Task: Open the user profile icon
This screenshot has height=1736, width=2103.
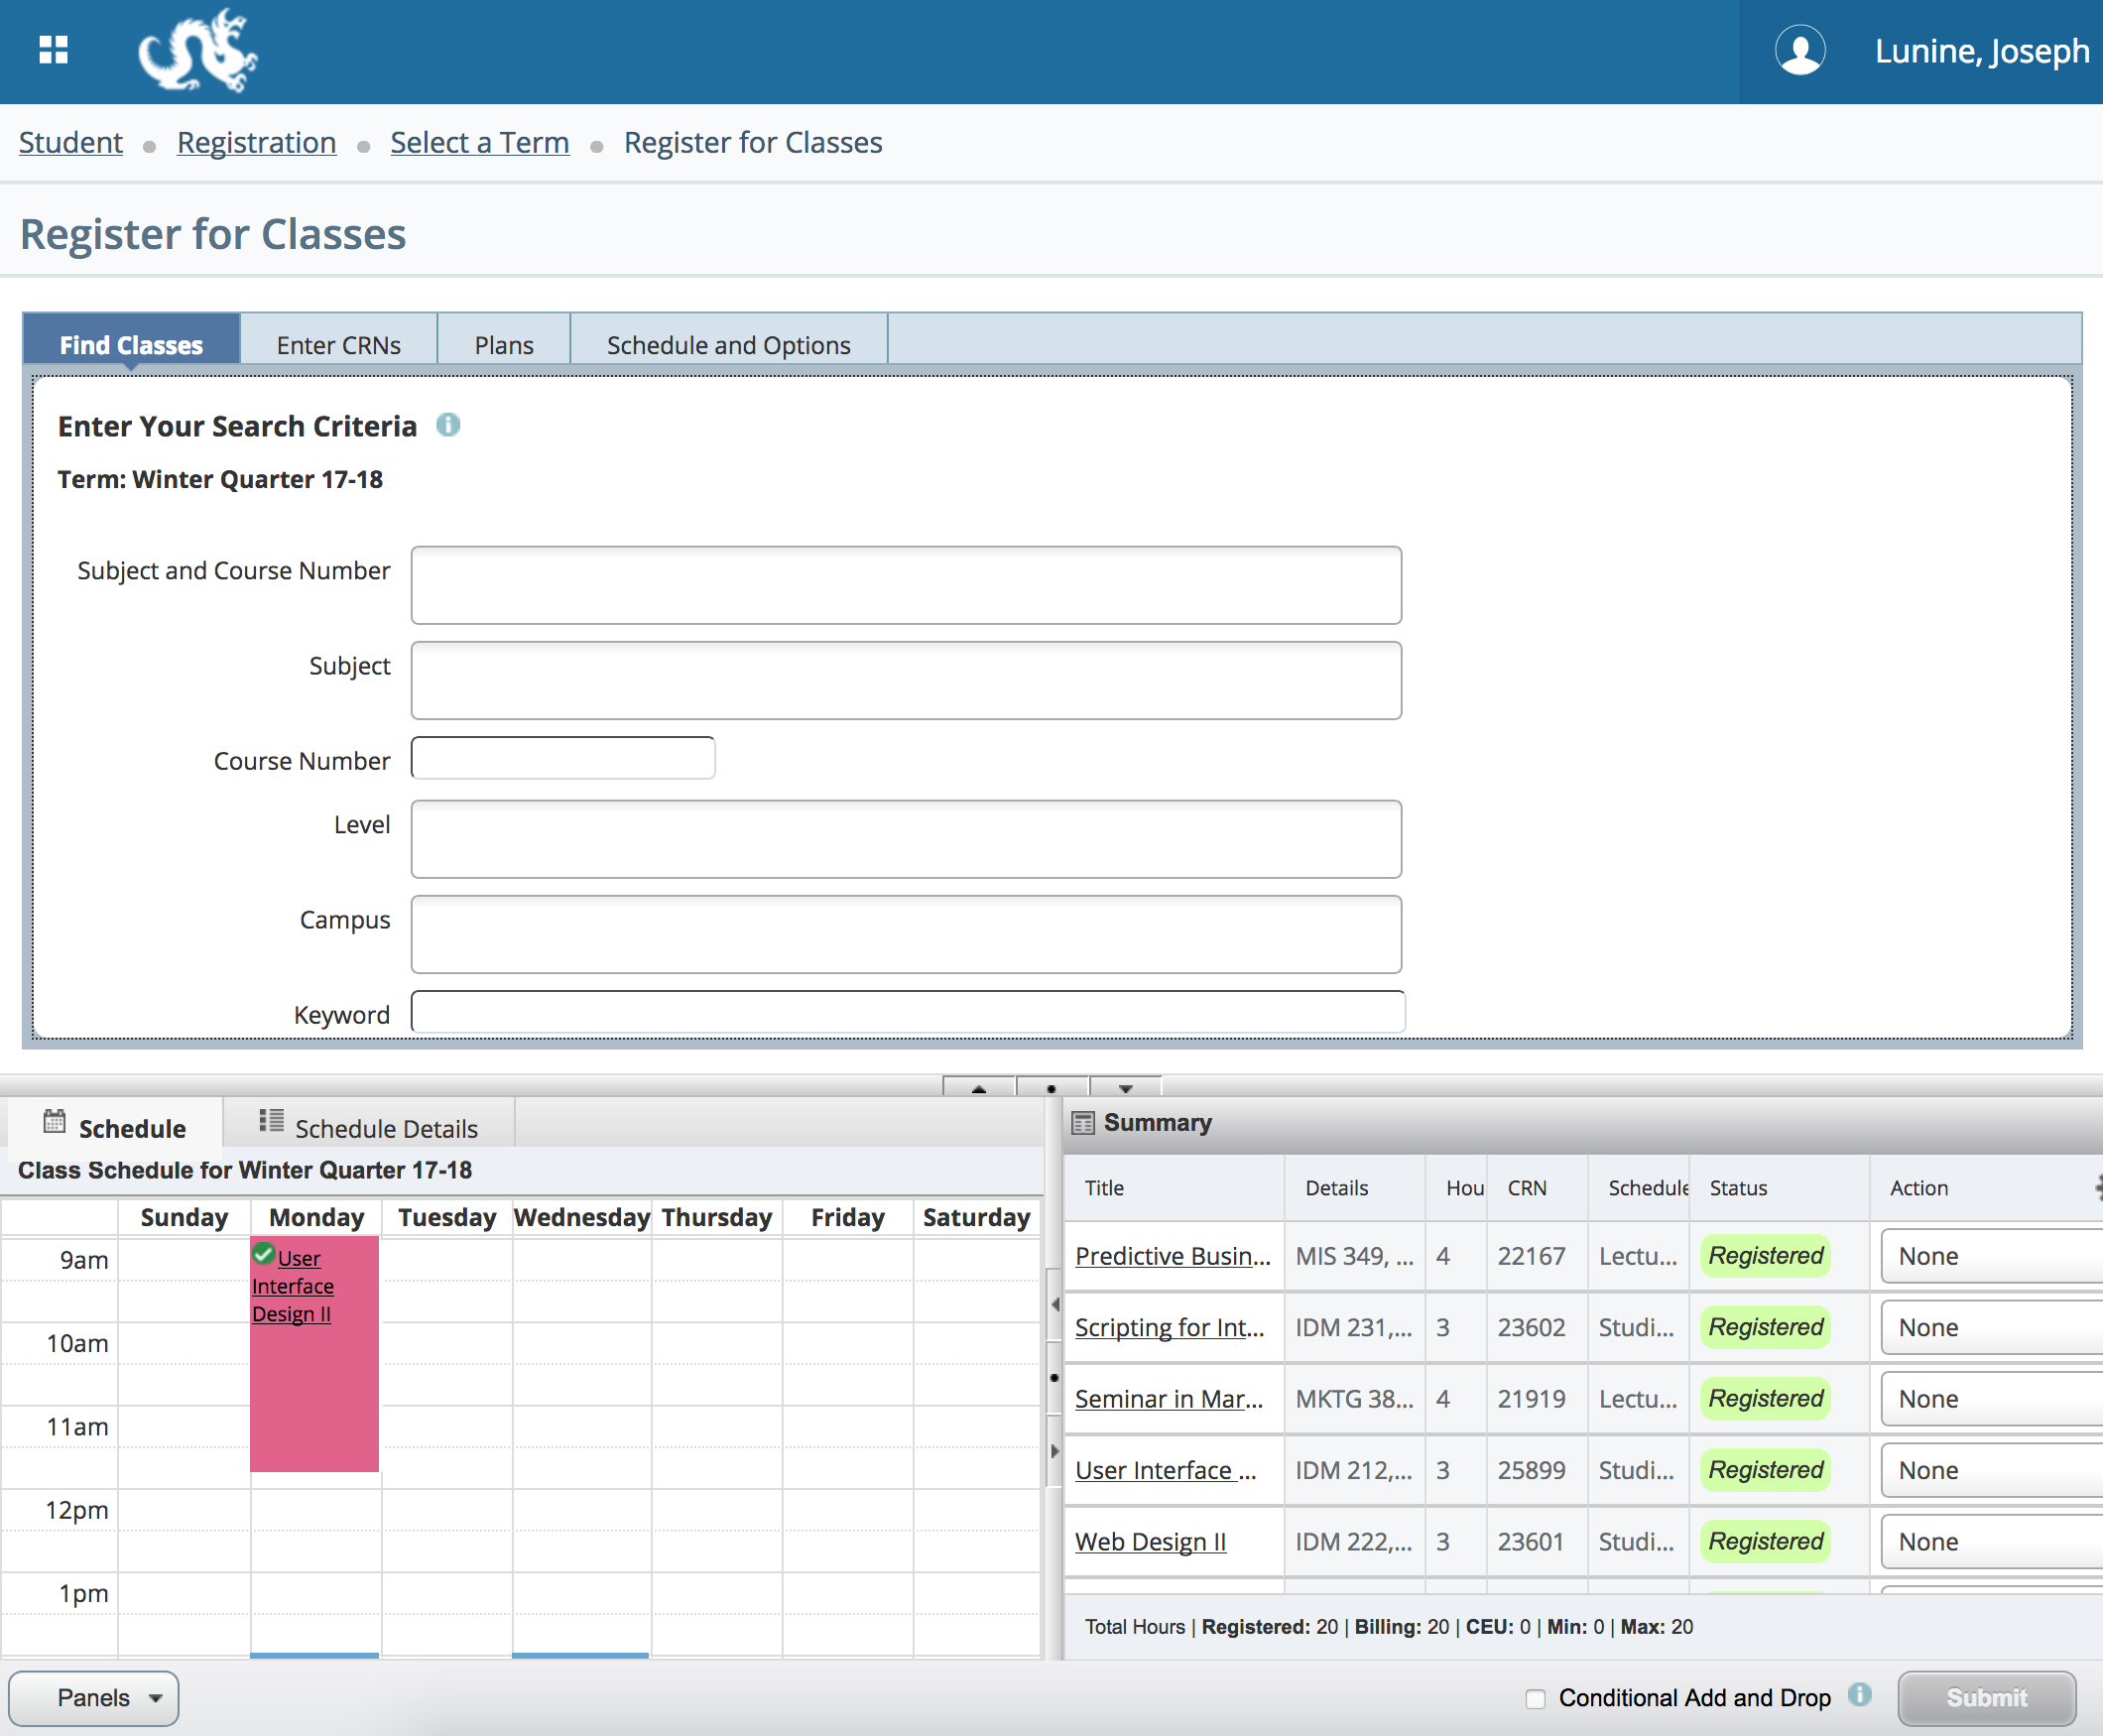Action: (x=1800, y=50)
